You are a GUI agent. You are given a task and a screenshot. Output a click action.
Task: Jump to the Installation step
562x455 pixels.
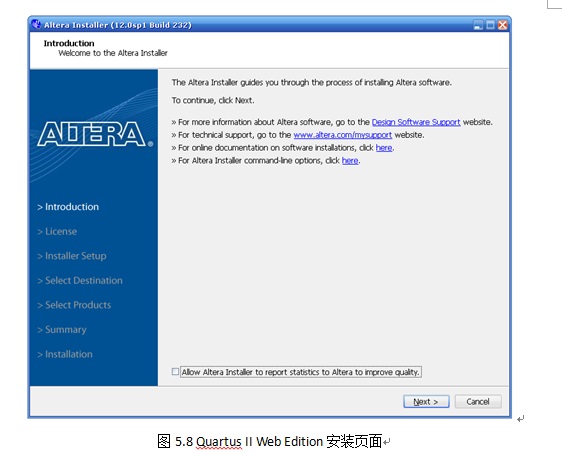coord(65,354)
